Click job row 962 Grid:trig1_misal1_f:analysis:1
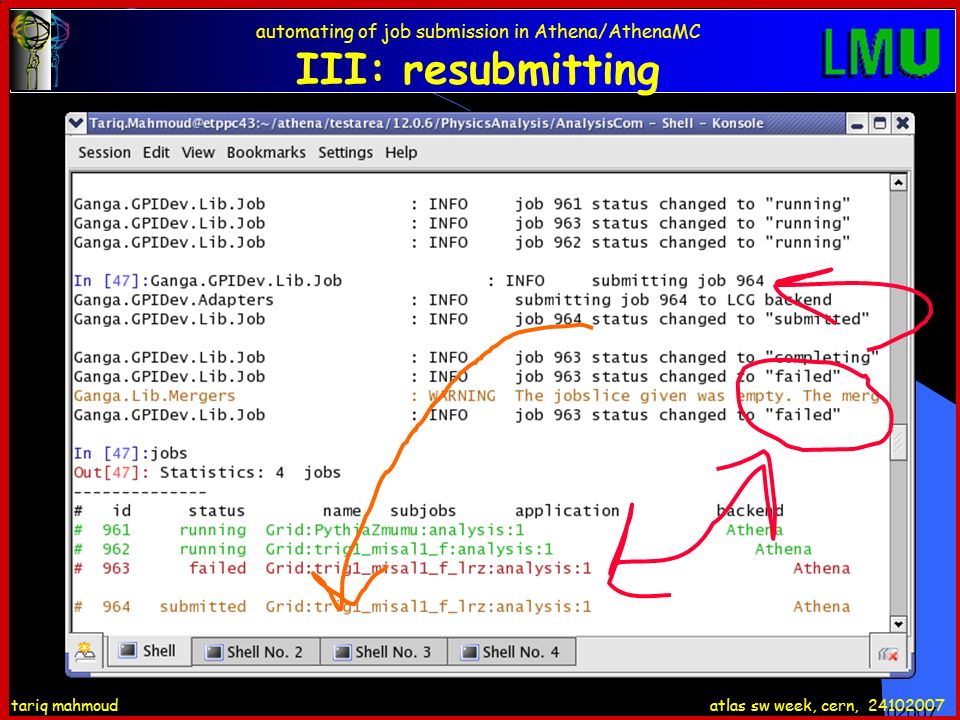 click(x=443, y=549)
